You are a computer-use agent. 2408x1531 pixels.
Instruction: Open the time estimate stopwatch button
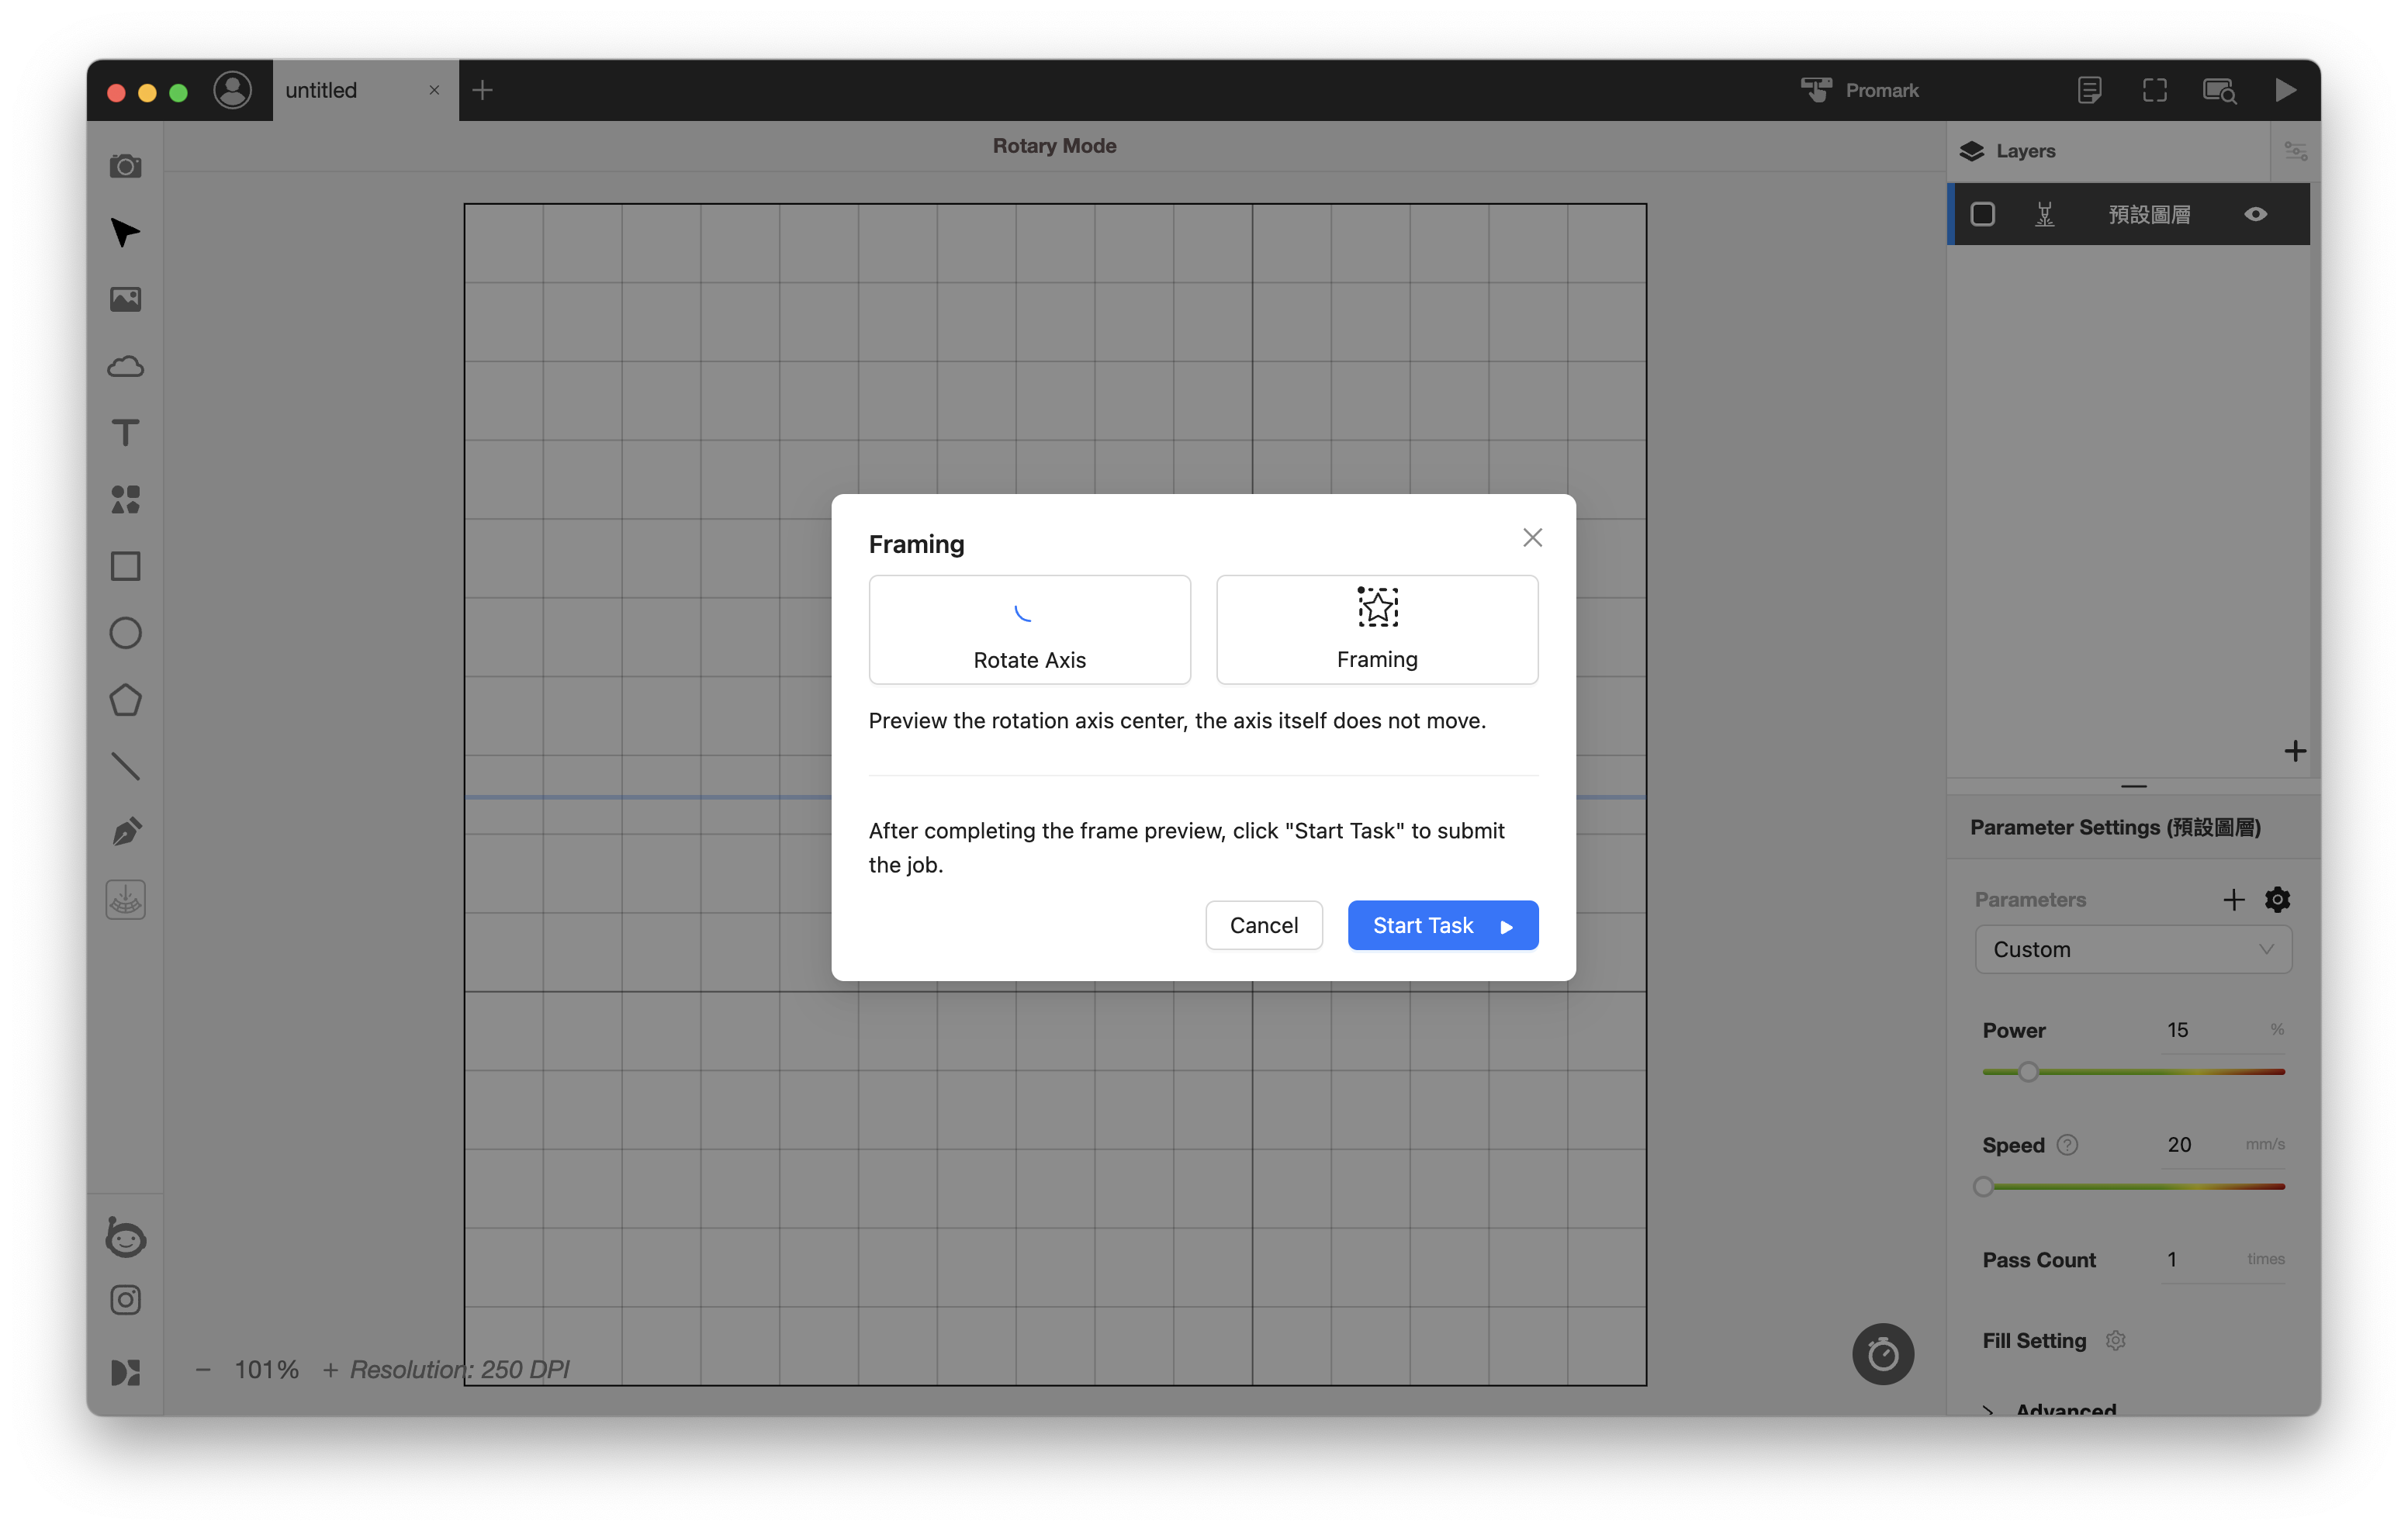click(x=1883, y=1354)
